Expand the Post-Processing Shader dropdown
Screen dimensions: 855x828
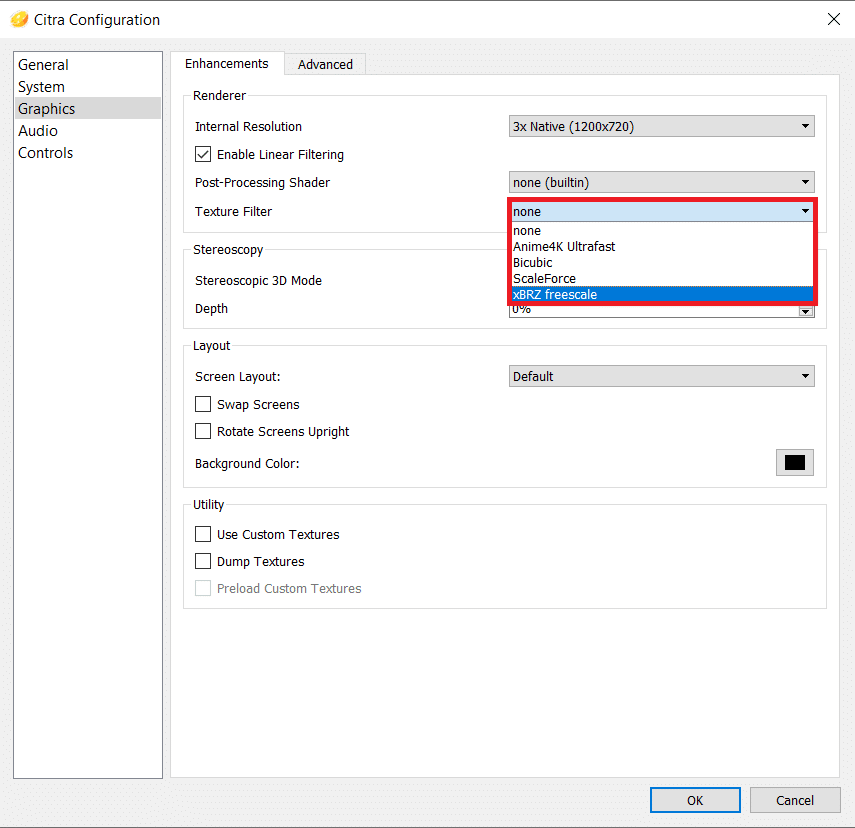[x=661, y=183]
